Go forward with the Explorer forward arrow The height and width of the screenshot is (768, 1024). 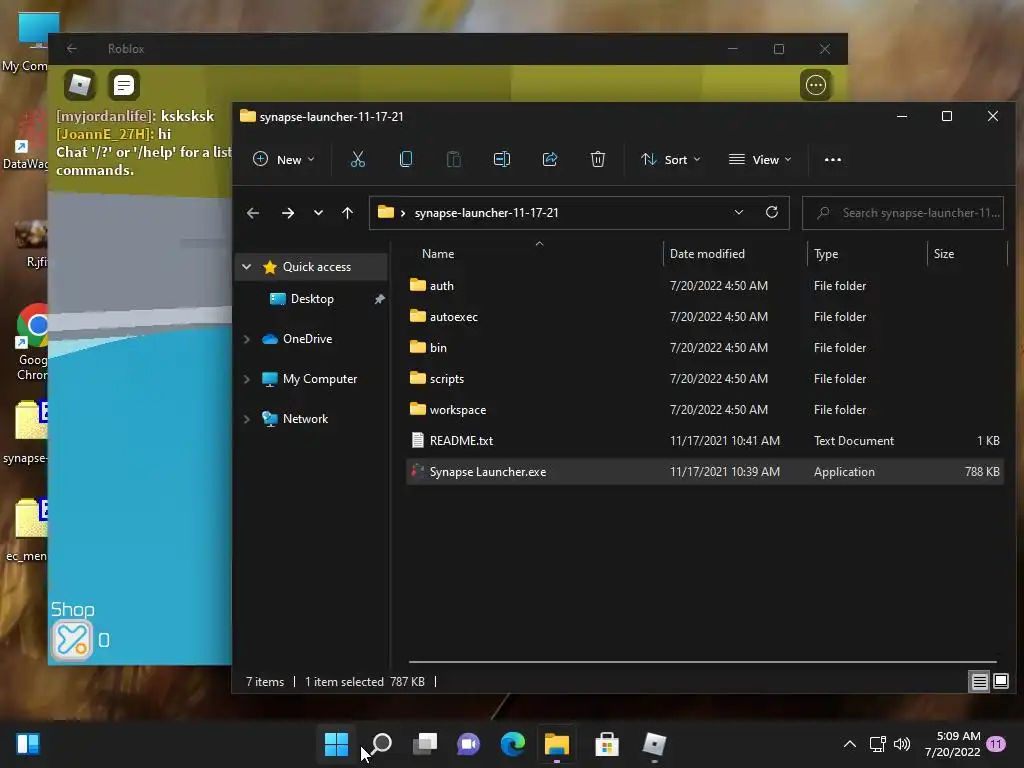(x=287, y=213)
